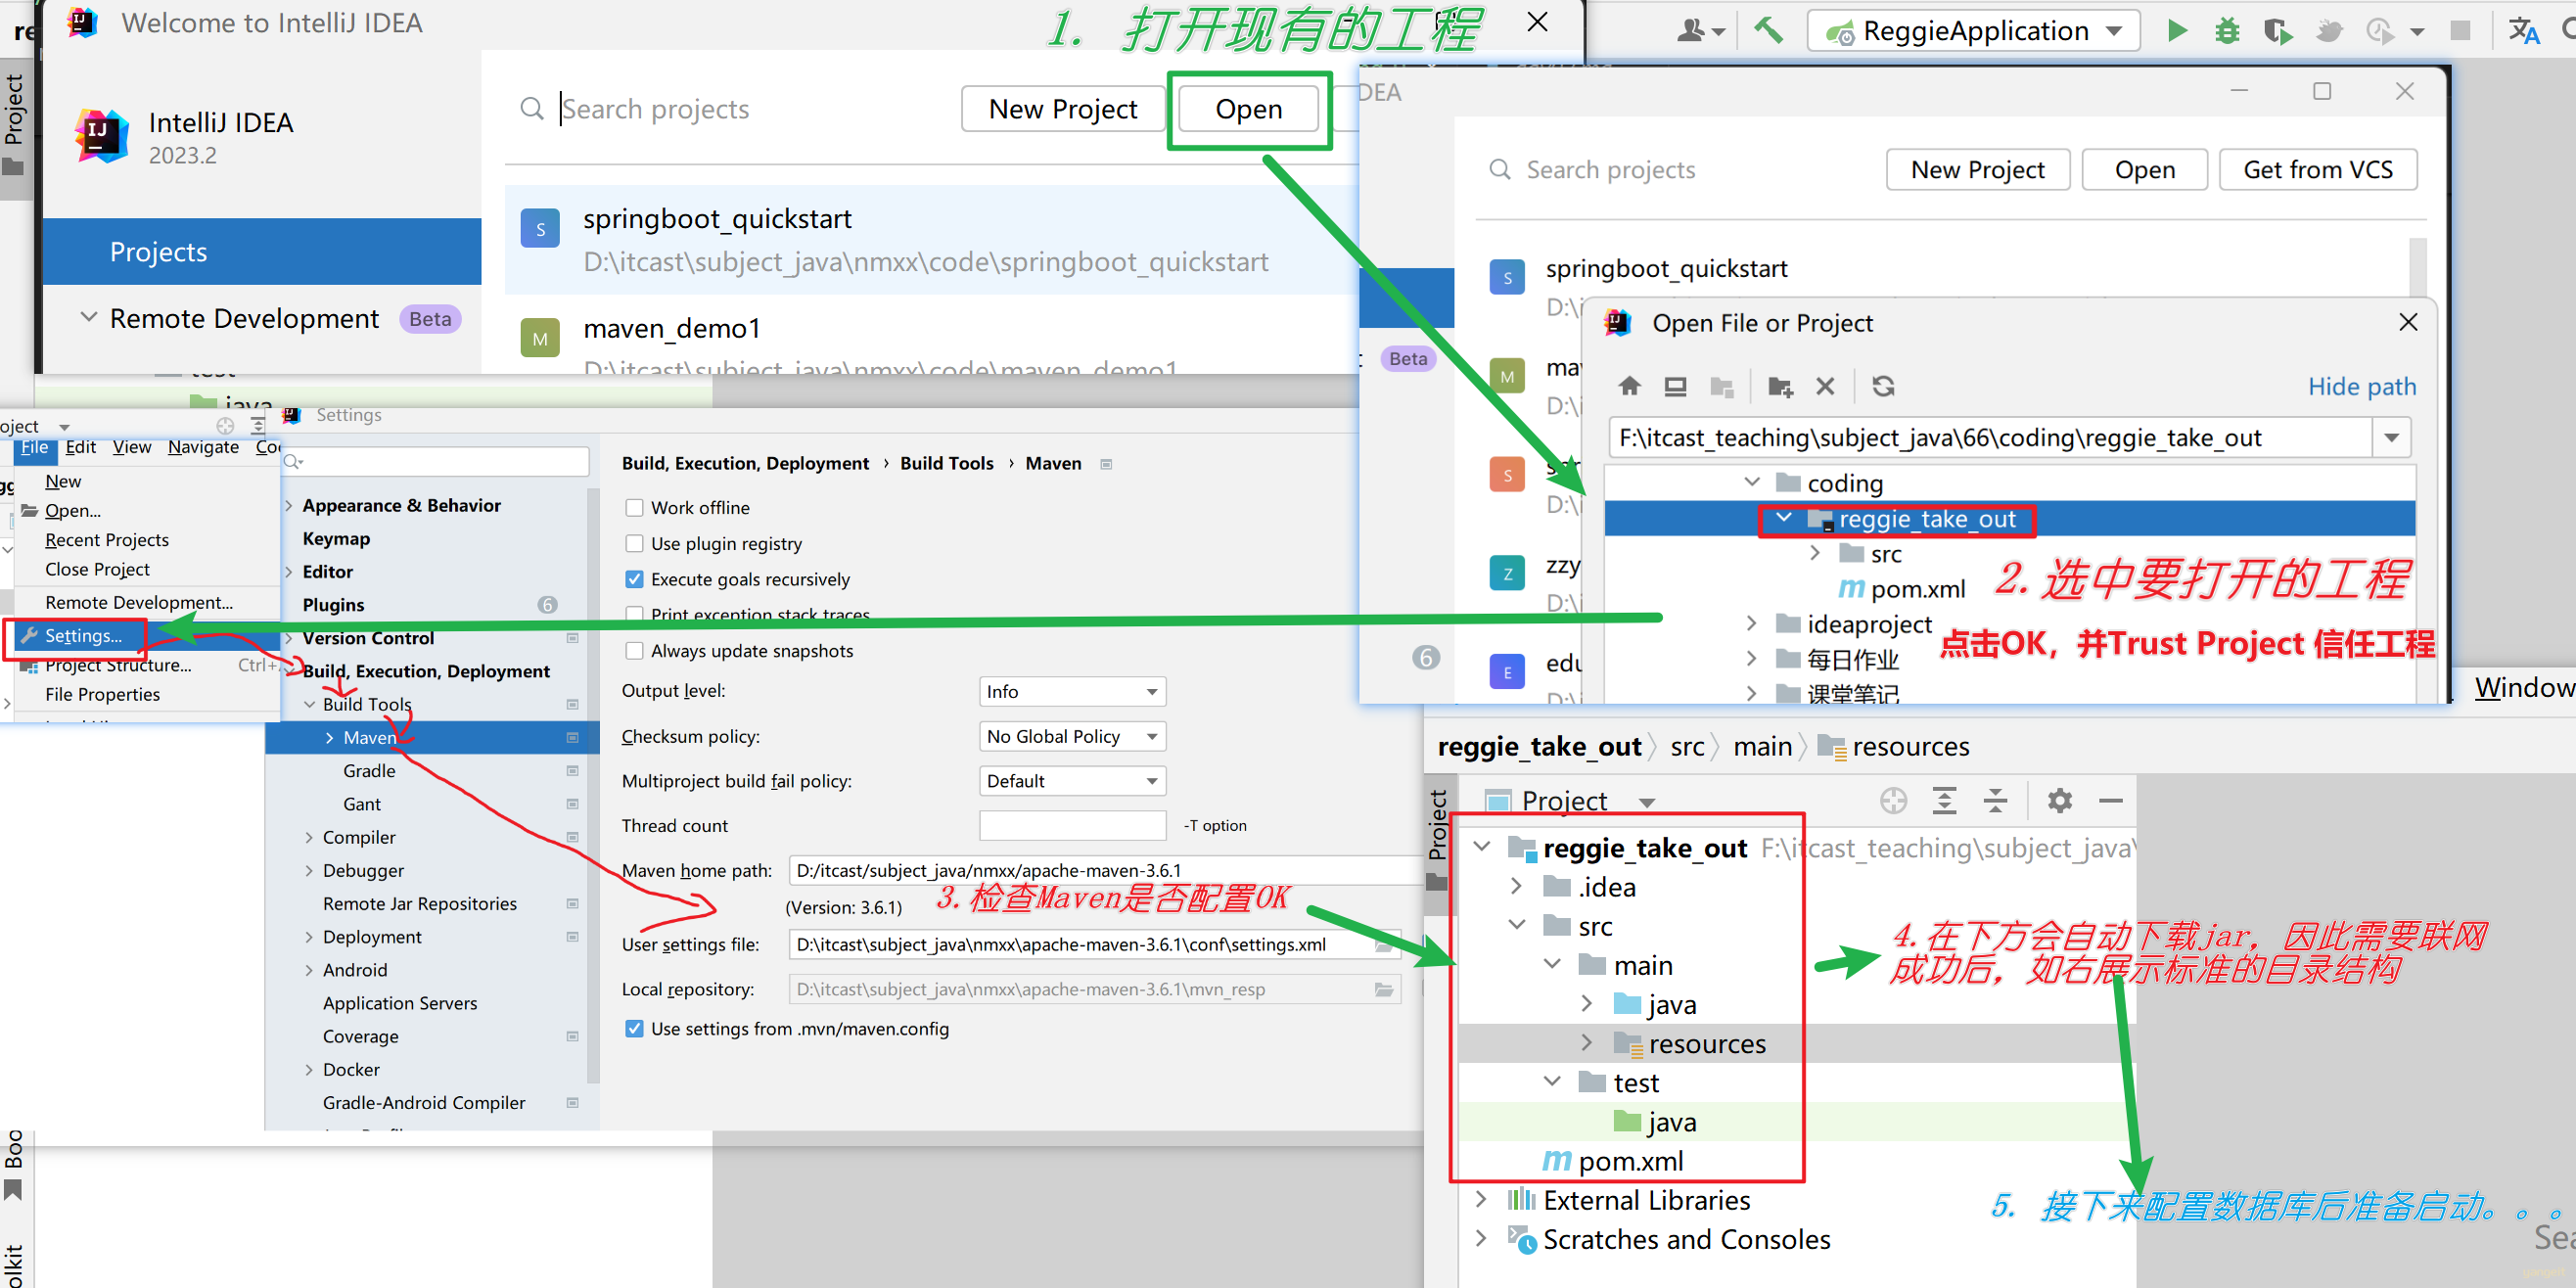Enable Work offline checkbox
This screenshot has width=2576, height=1288.
[634, 508]
